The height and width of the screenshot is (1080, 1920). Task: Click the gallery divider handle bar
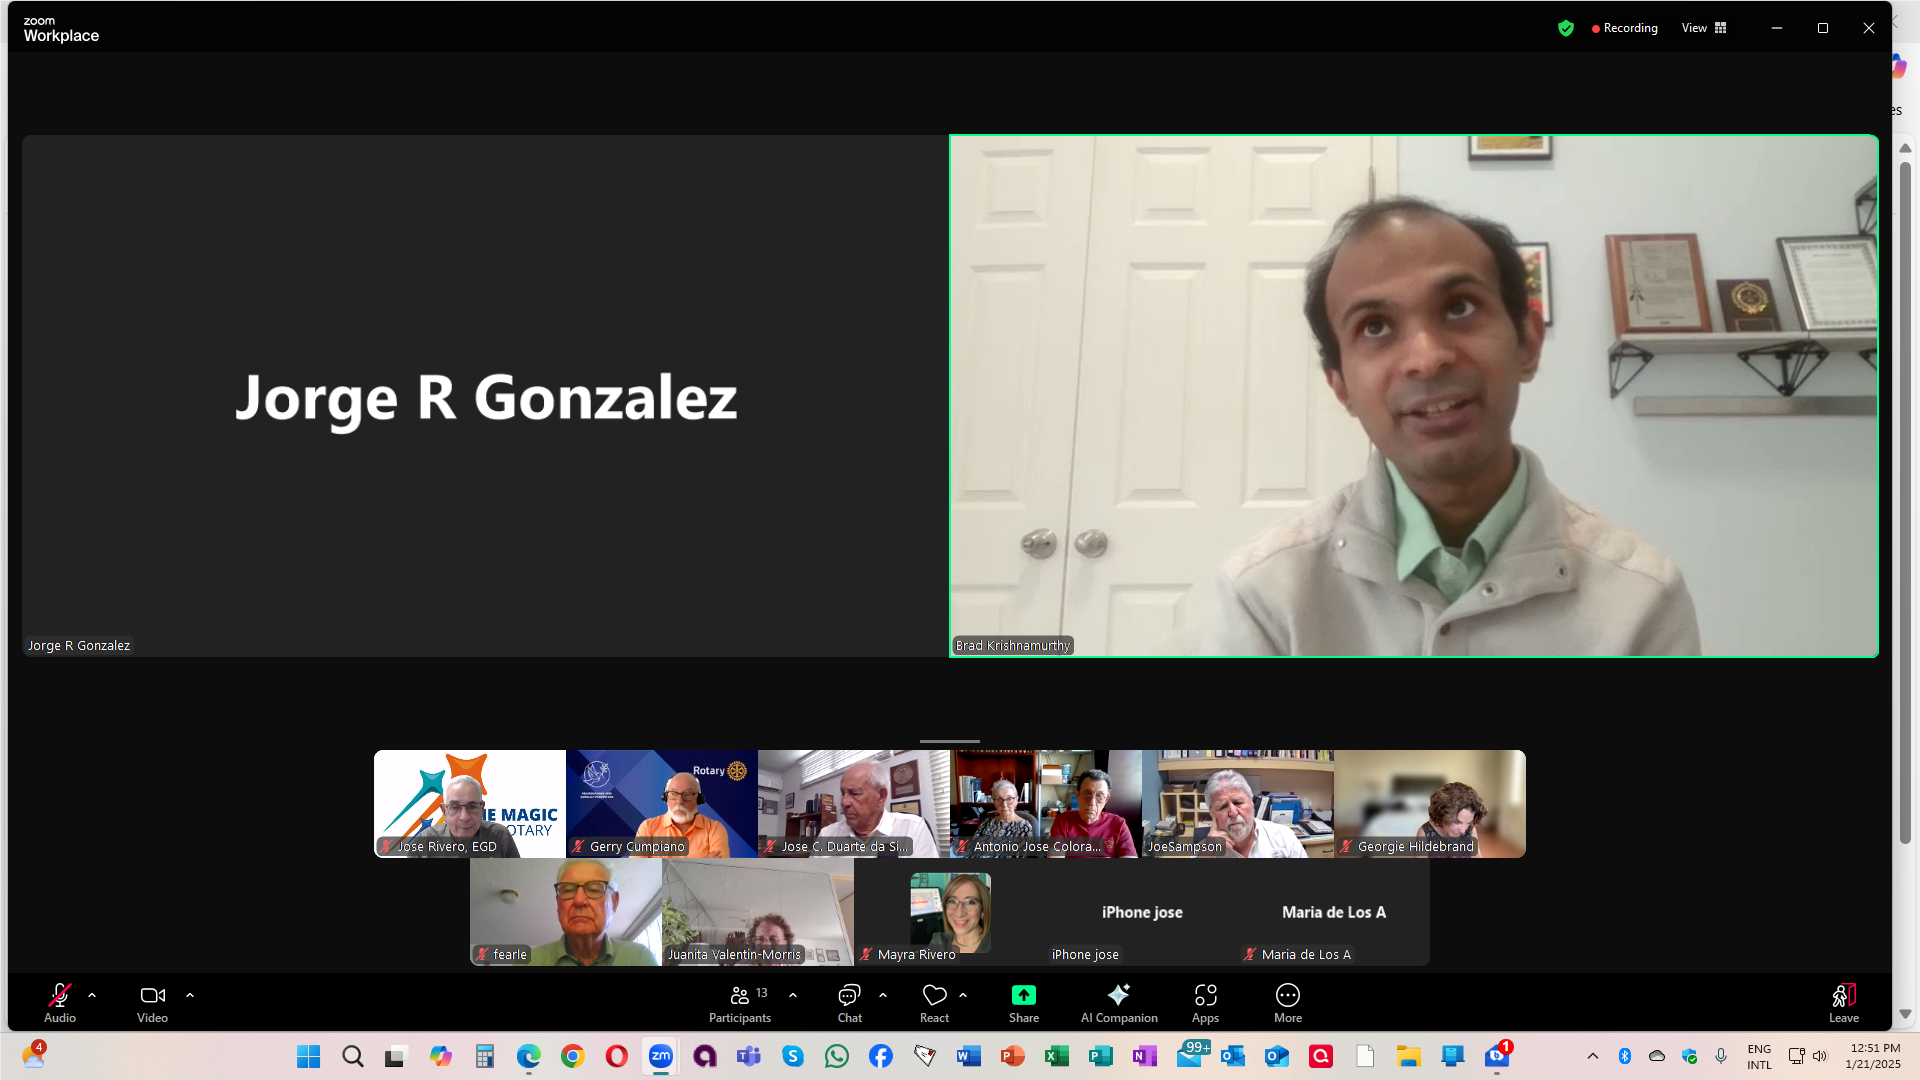pos(949,741)
